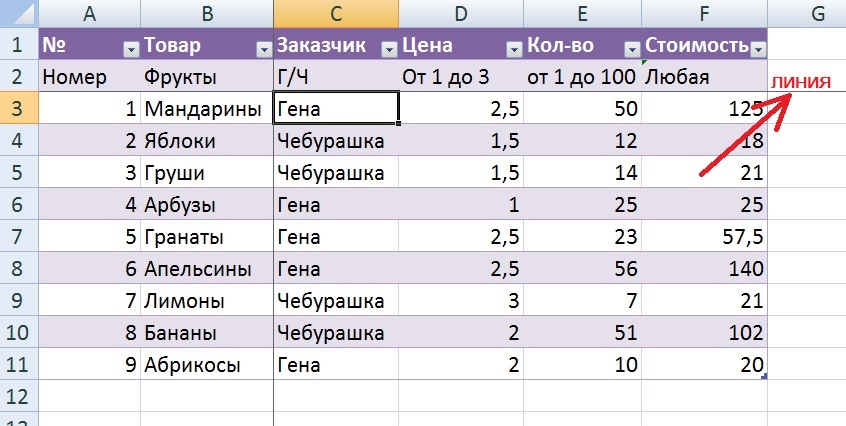The height and width of the screenshot is (426, 846).
Task: Select column A header
Action: coord(91,13)
